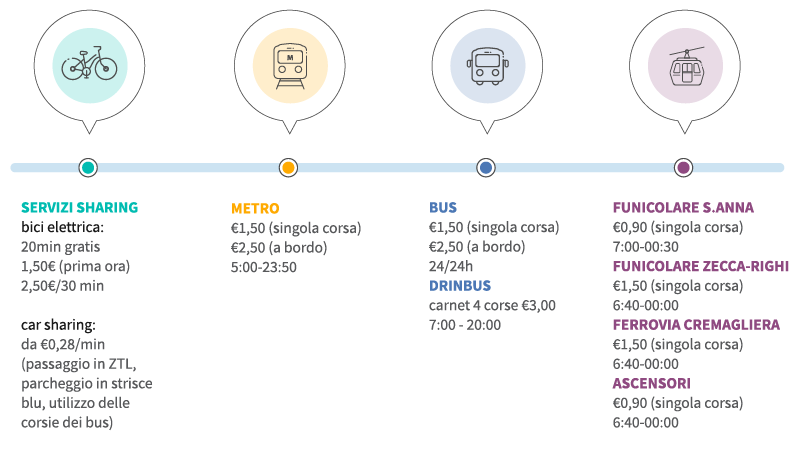Click the bicycle sharing icon
801x454 pixels.
(x=89, y=65)
